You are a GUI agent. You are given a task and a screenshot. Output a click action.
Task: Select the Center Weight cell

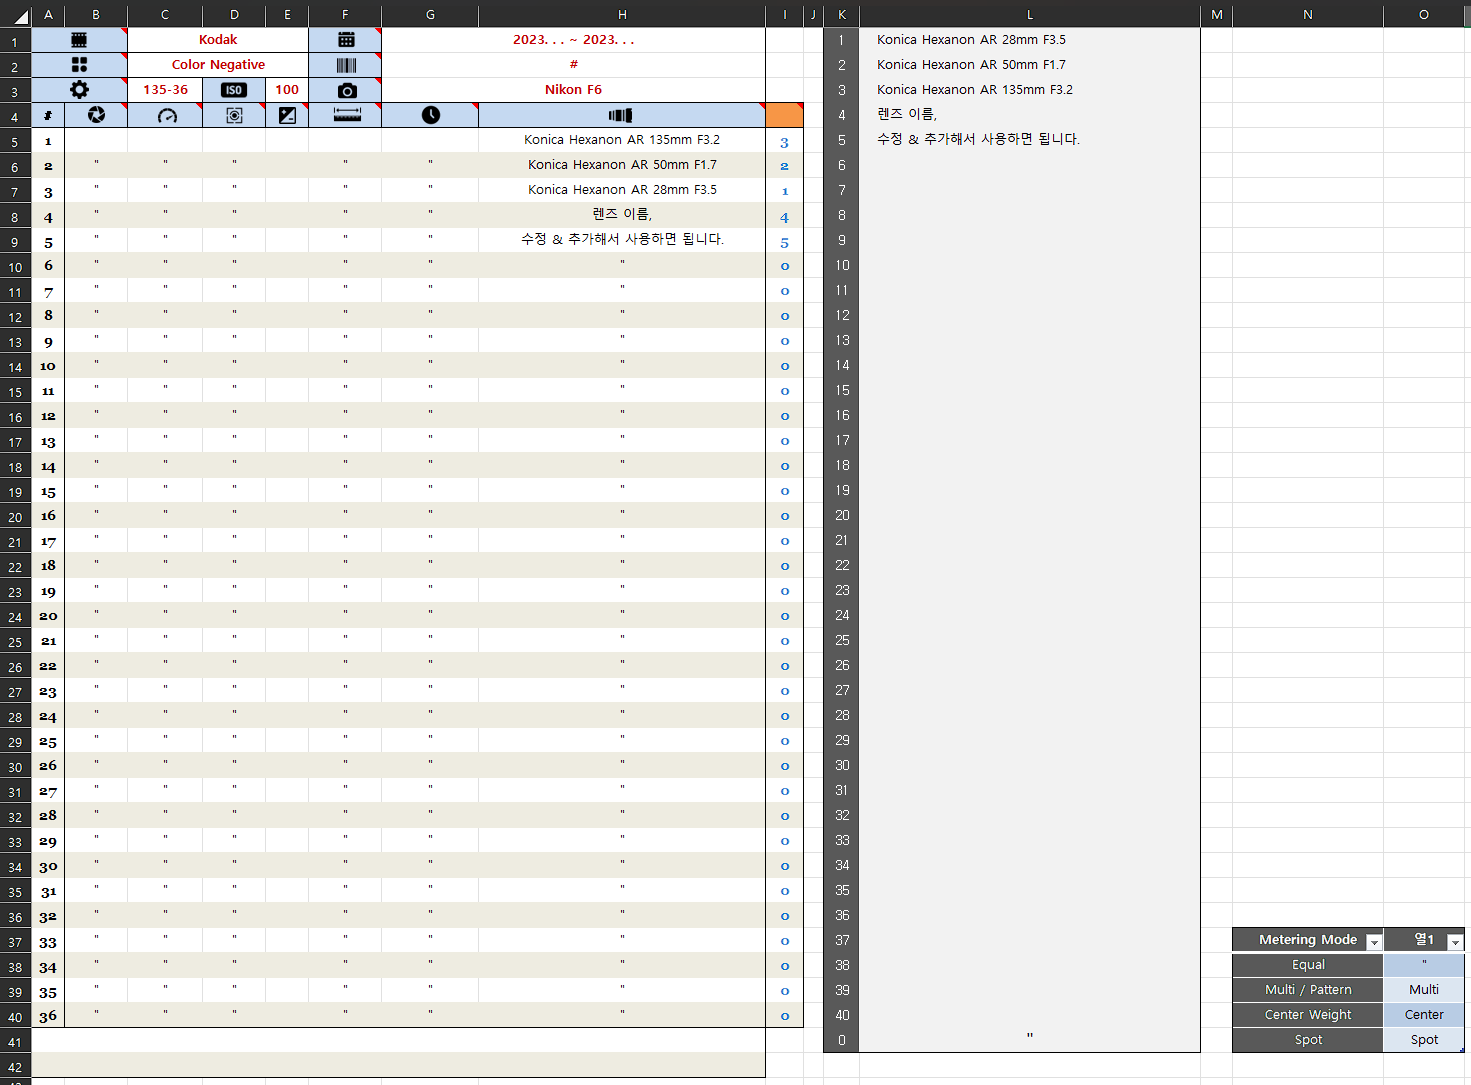[1307, 1015]
